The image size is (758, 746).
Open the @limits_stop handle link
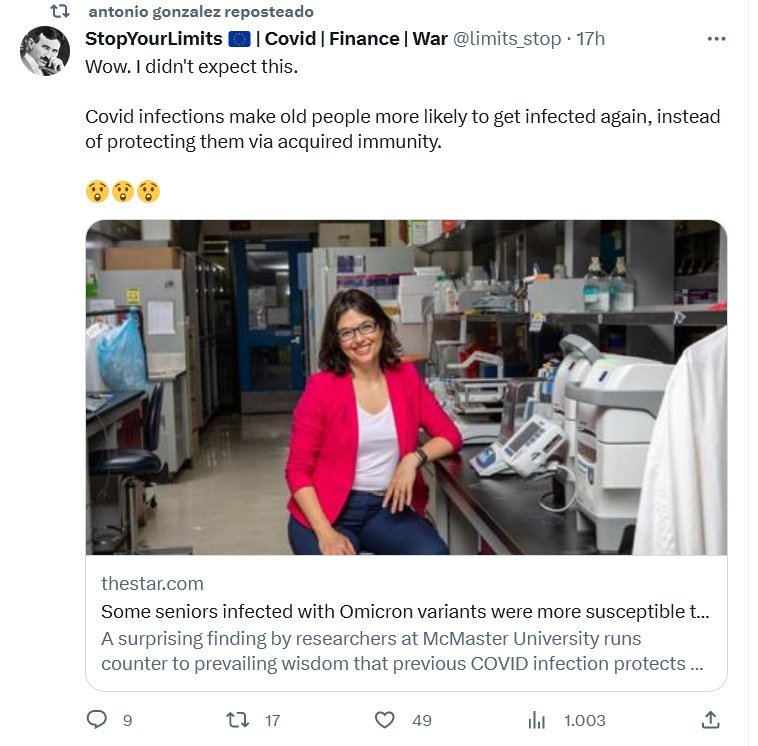507,39
